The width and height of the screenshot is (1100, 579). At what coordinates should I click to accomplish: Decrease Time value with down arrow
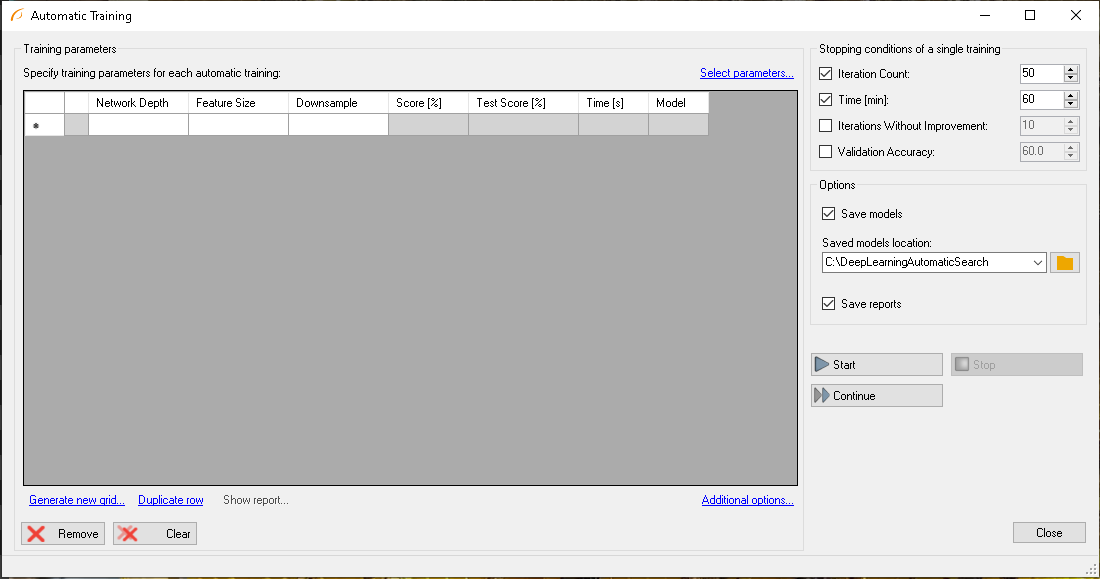point(1071,104)
